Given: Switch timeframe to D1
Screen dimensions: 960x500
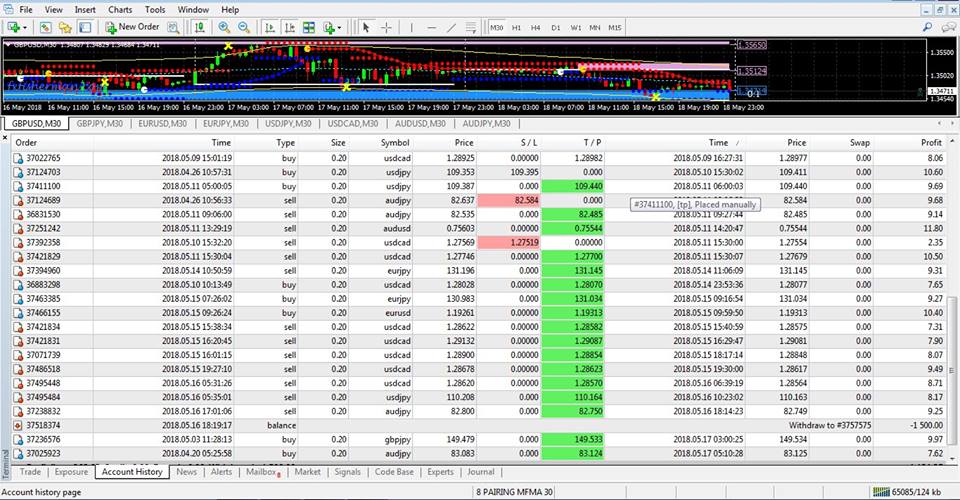Looking at the screenshot, I should pyautogui.click(x=556, y=28).
